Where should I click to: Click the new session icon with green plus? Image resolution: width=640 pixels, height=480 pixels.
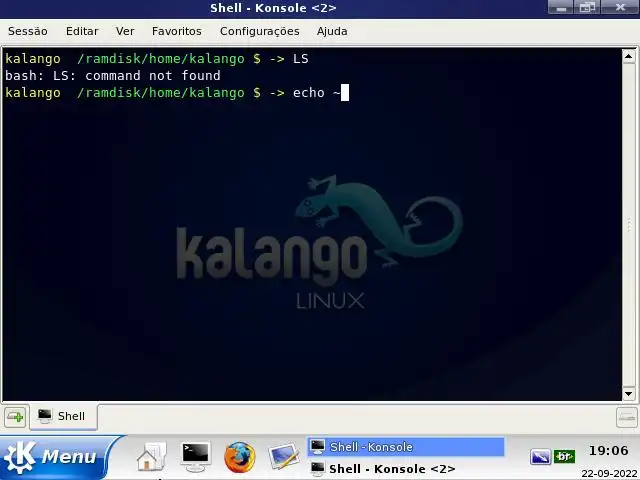15,417
